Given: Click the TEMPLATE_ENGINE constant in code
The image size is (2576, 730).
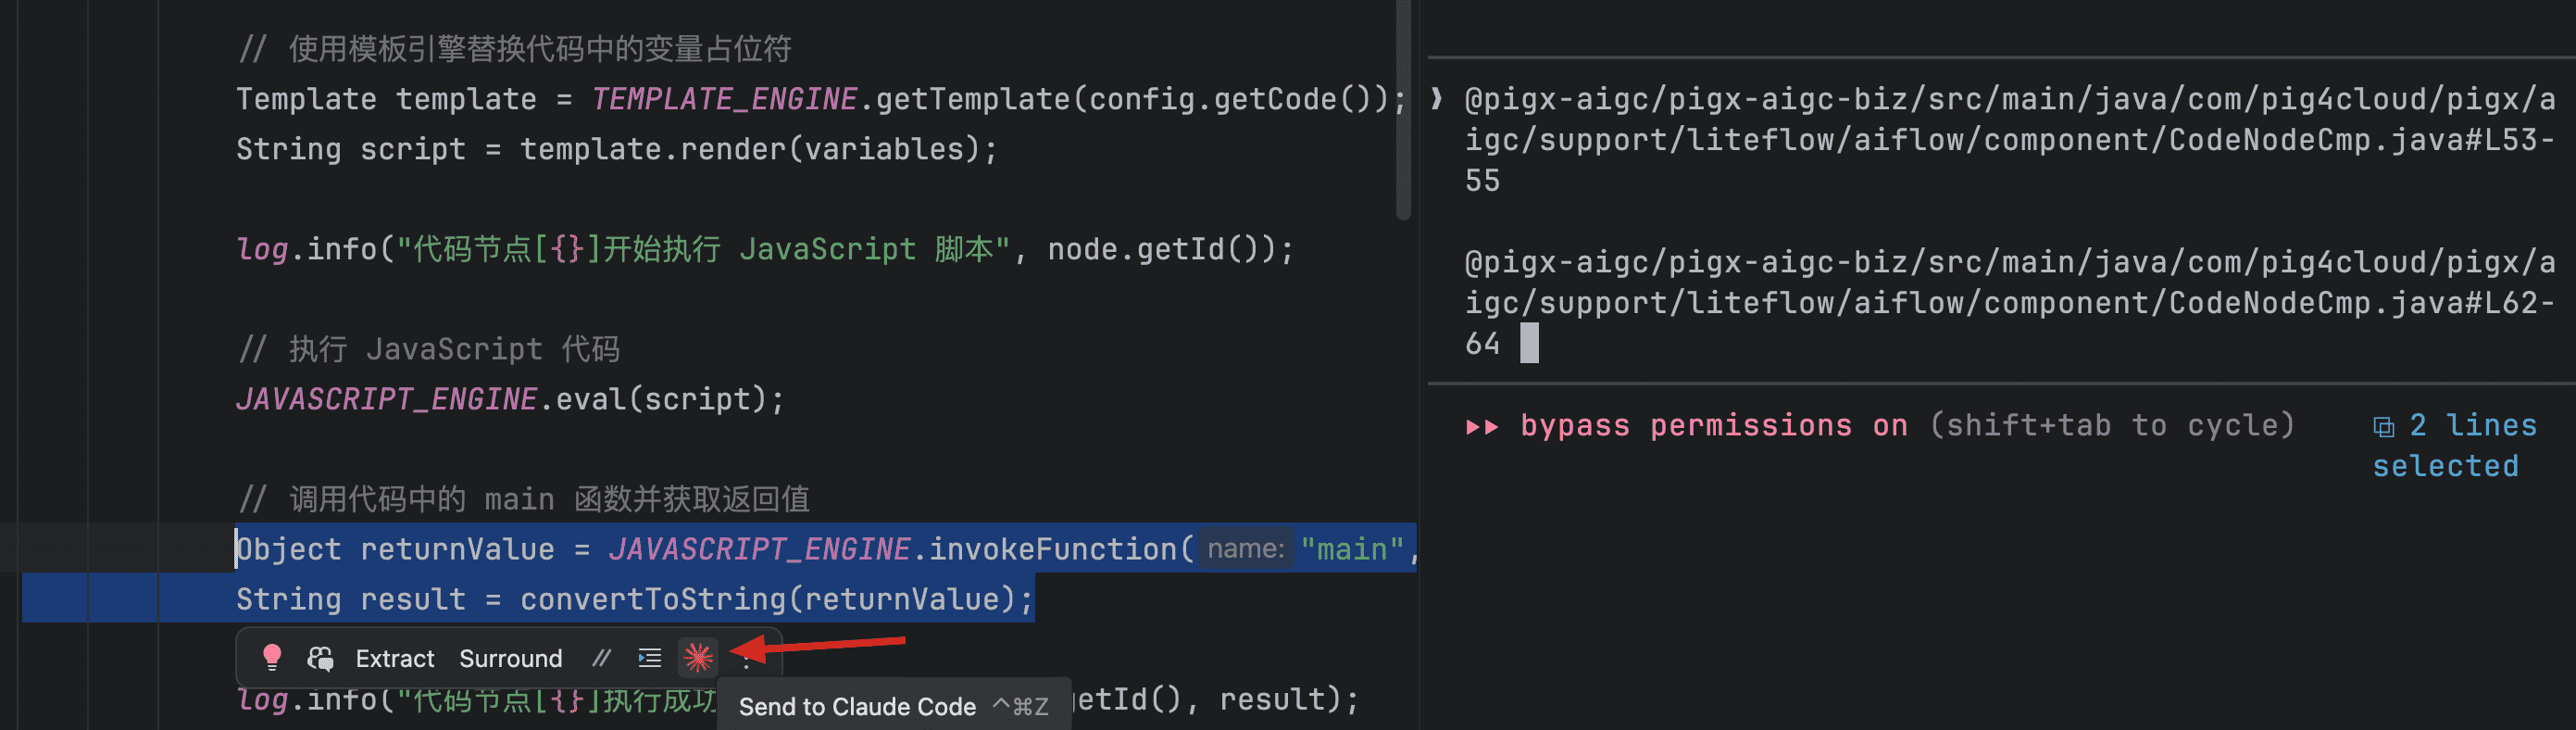Looking at the screenshot, I should click(724, 99).
